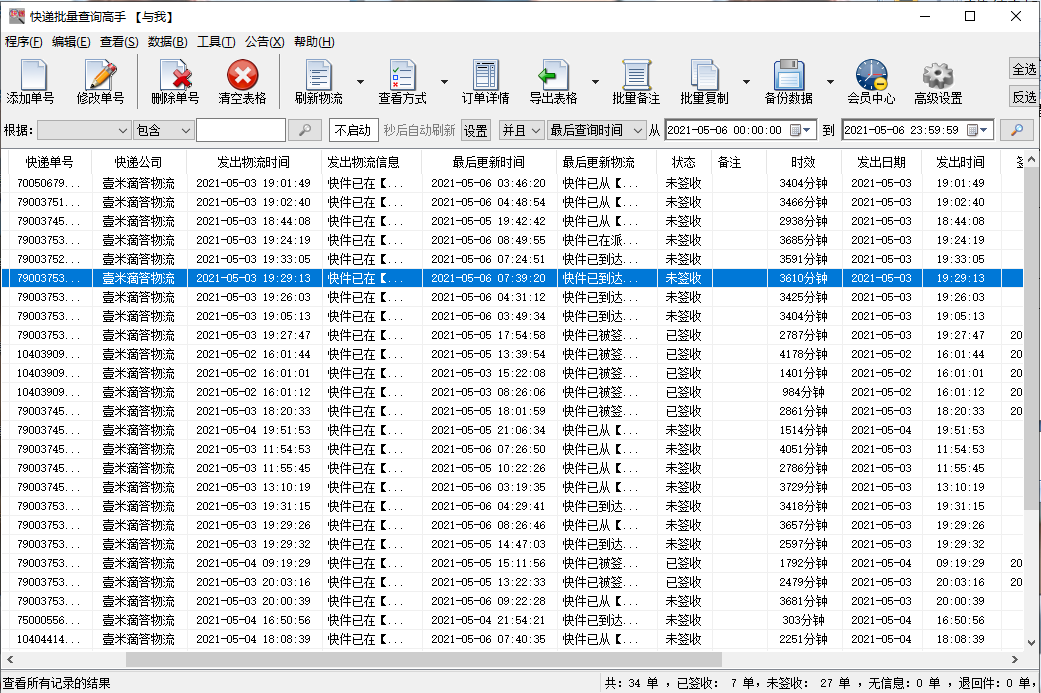Screen dimensions: 1041x693
Task: Click the date range search magnifier button
Action: pyautogui.click(x=1016, y=130)
